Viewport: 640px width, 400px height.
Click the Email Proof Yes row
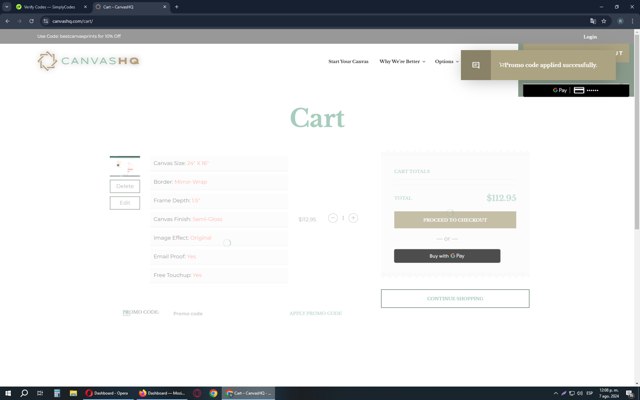pyautogui.click(x=219, y=257)
